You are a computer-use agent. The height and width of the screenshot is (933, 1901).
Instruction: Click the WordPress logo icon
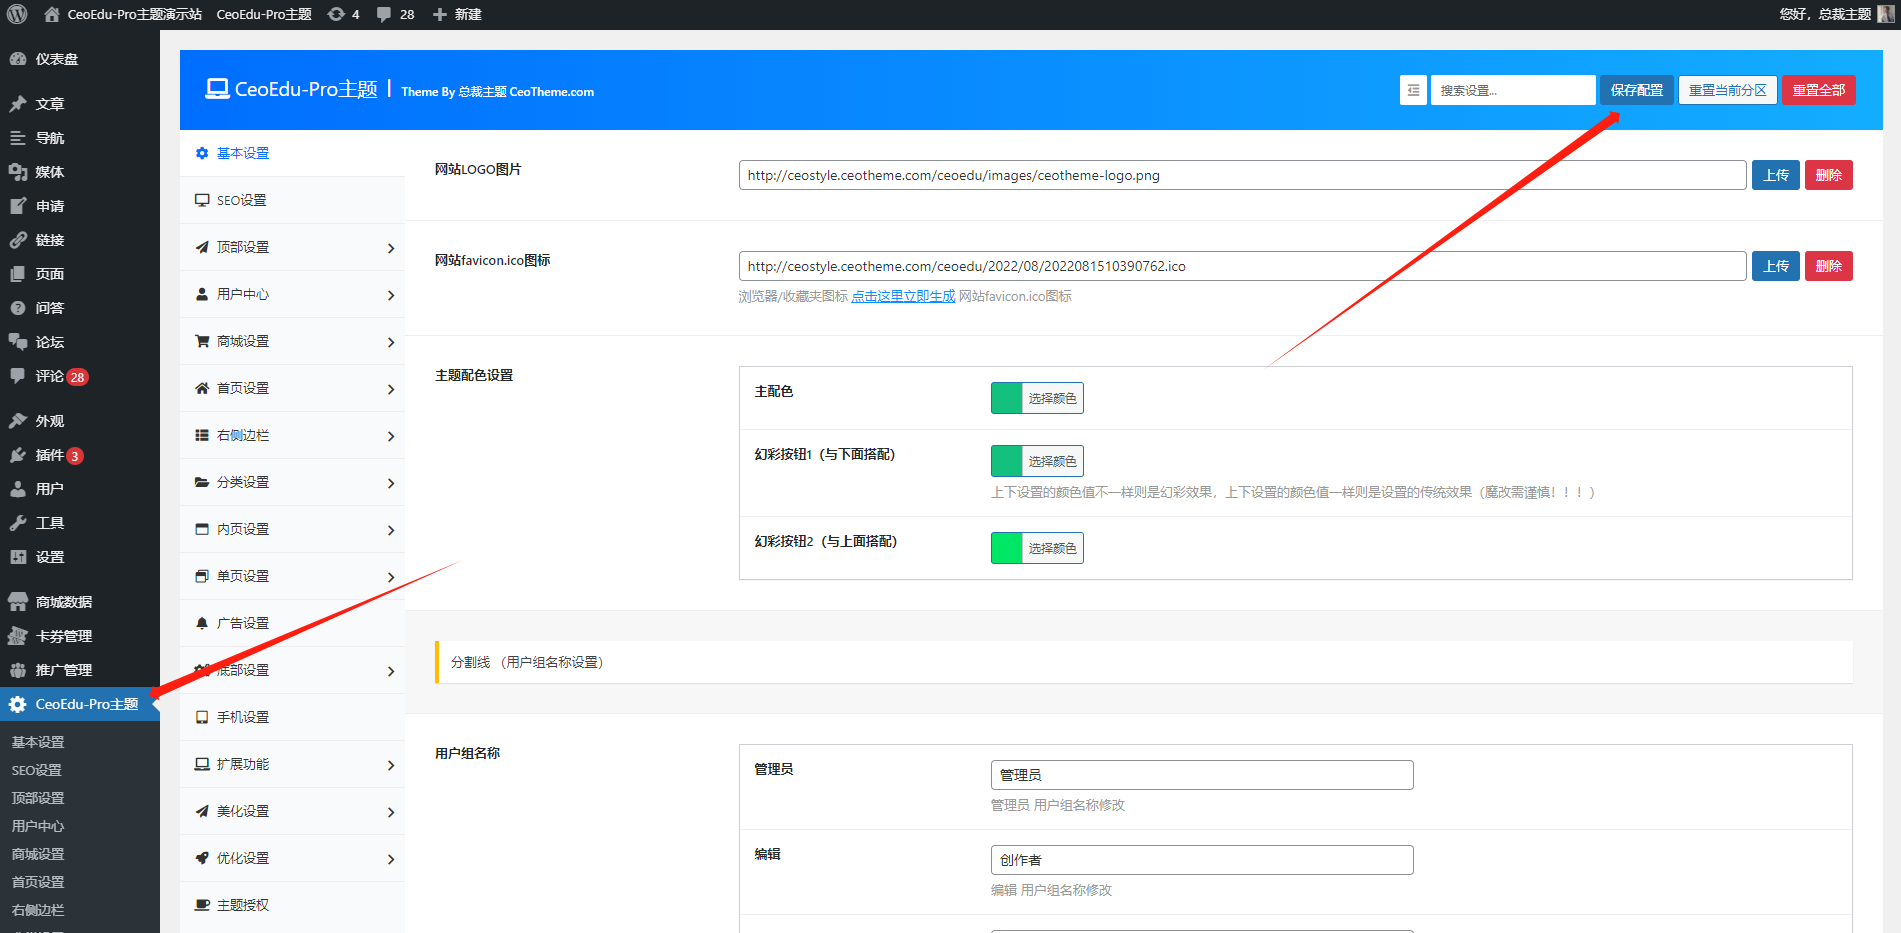[17, 14]
